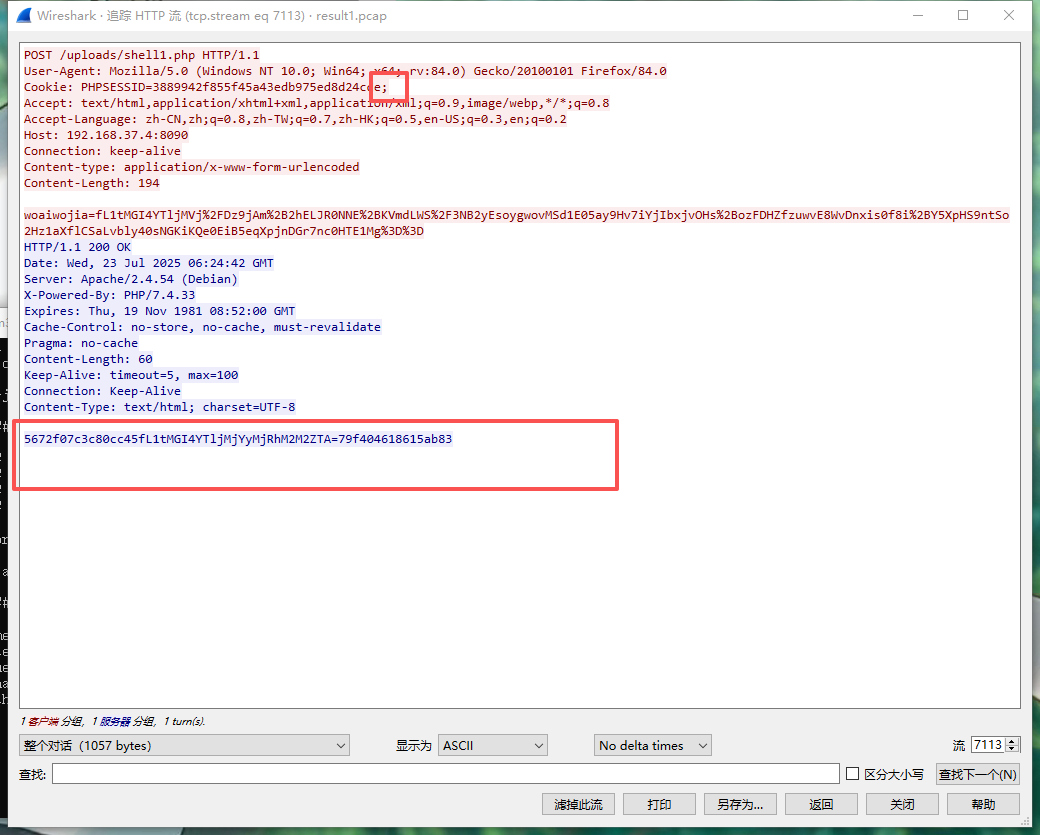Minimize the Follow HTTP Stream window
Screen dimensions: 1040x835
[x=915, y=16]
